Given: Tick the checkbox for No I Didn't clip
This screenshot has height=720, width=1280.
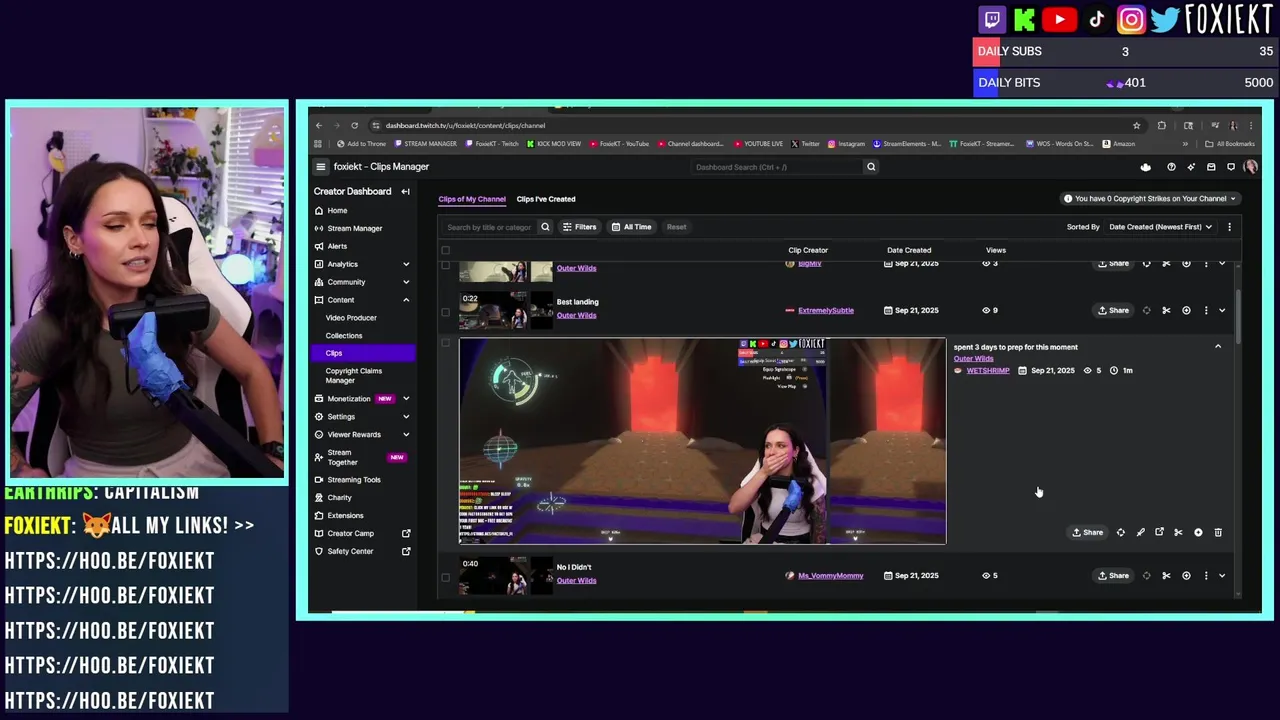Looking at the screenshot, I should coord(446,577).
